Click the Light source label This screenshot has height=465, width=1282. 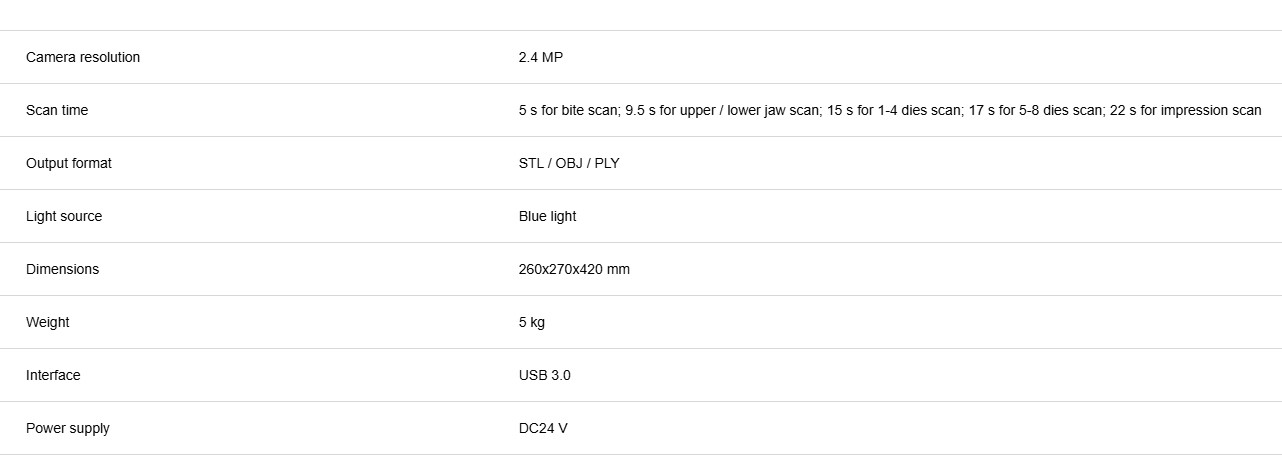click(64, 217)
